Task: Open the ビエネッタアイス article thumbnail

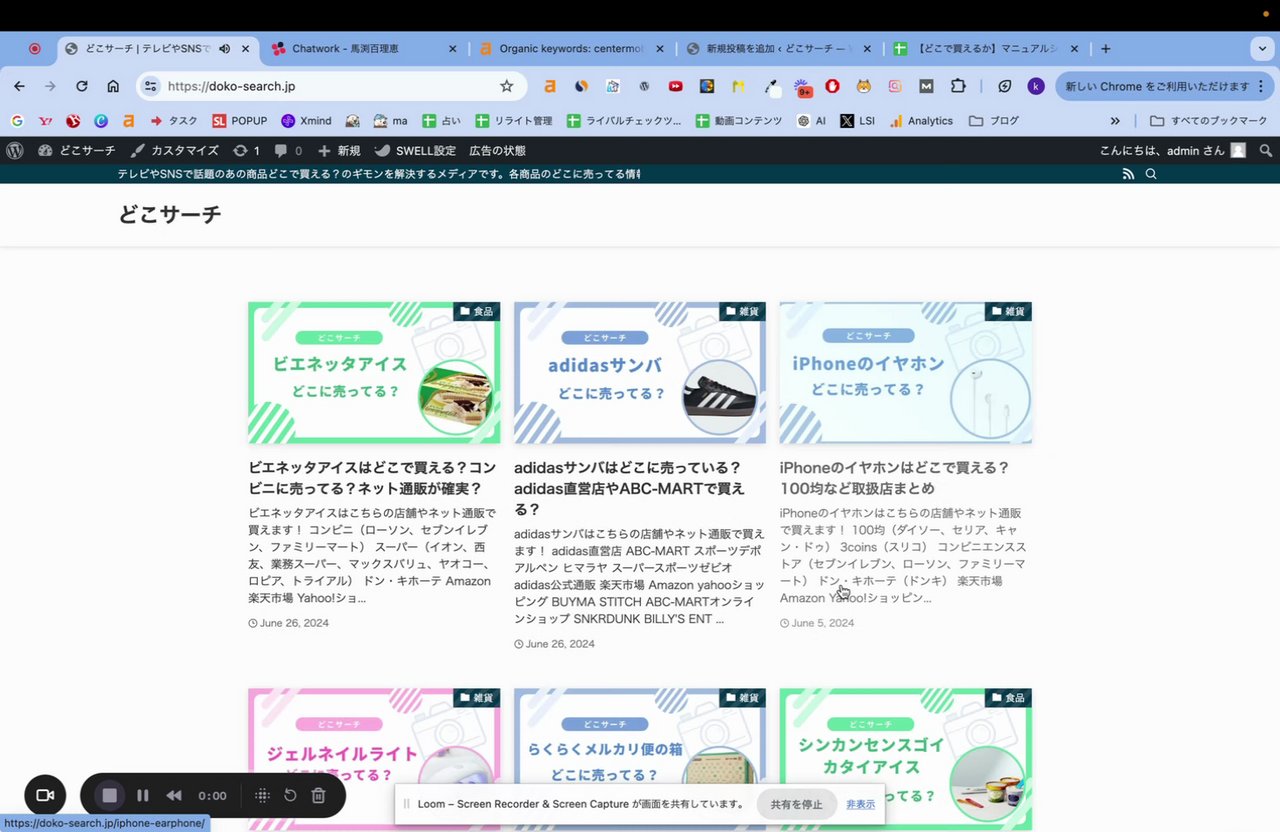Action: (x=374, y=373)
